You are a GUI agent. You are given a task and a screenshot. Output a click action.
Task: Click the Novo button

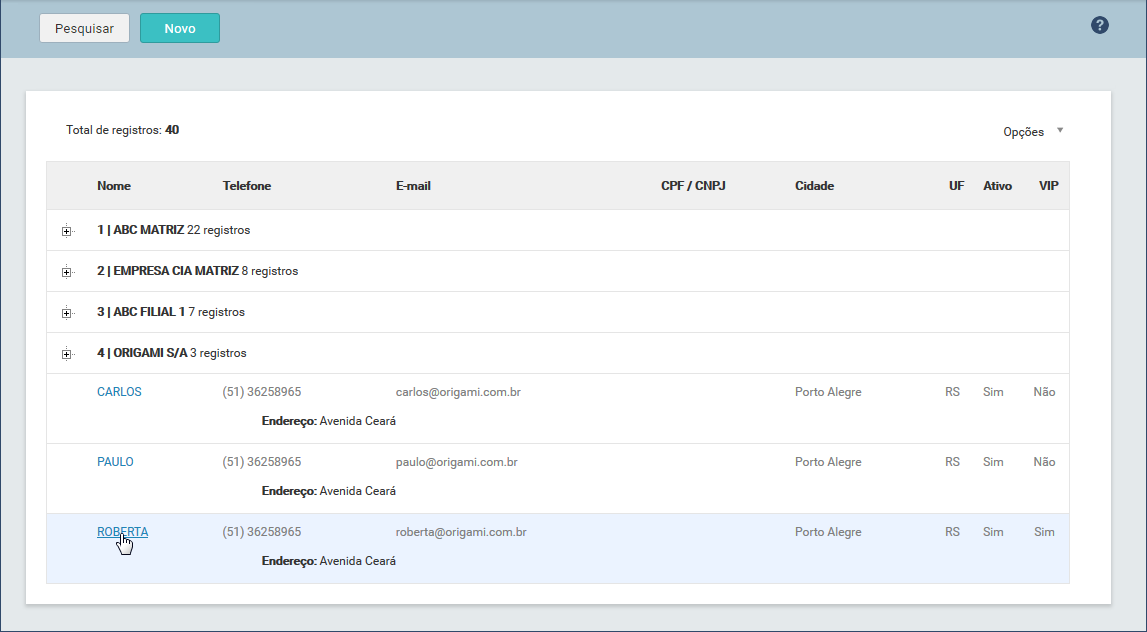pyautogui.click(x=180, y=29)
